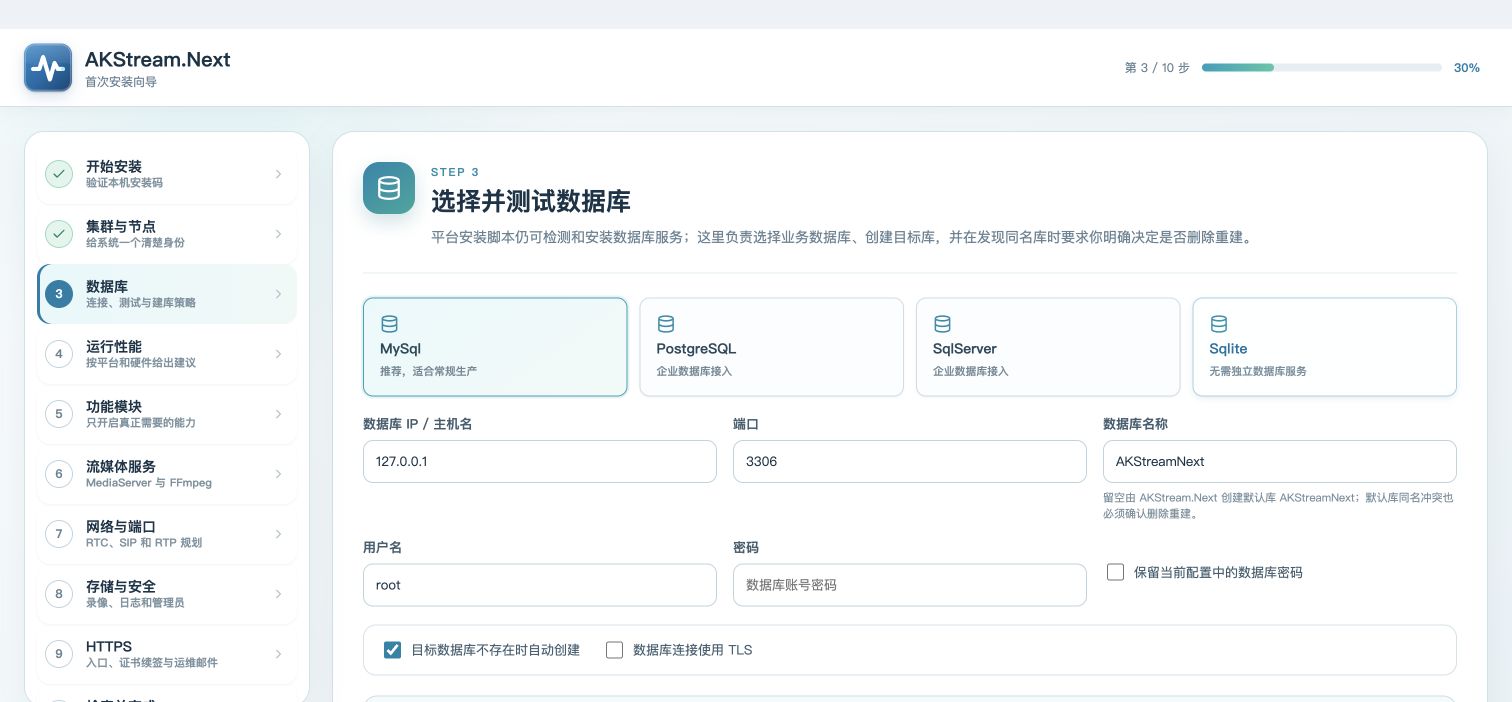Click the PostgreSQL card database icon

coord(666,324)
